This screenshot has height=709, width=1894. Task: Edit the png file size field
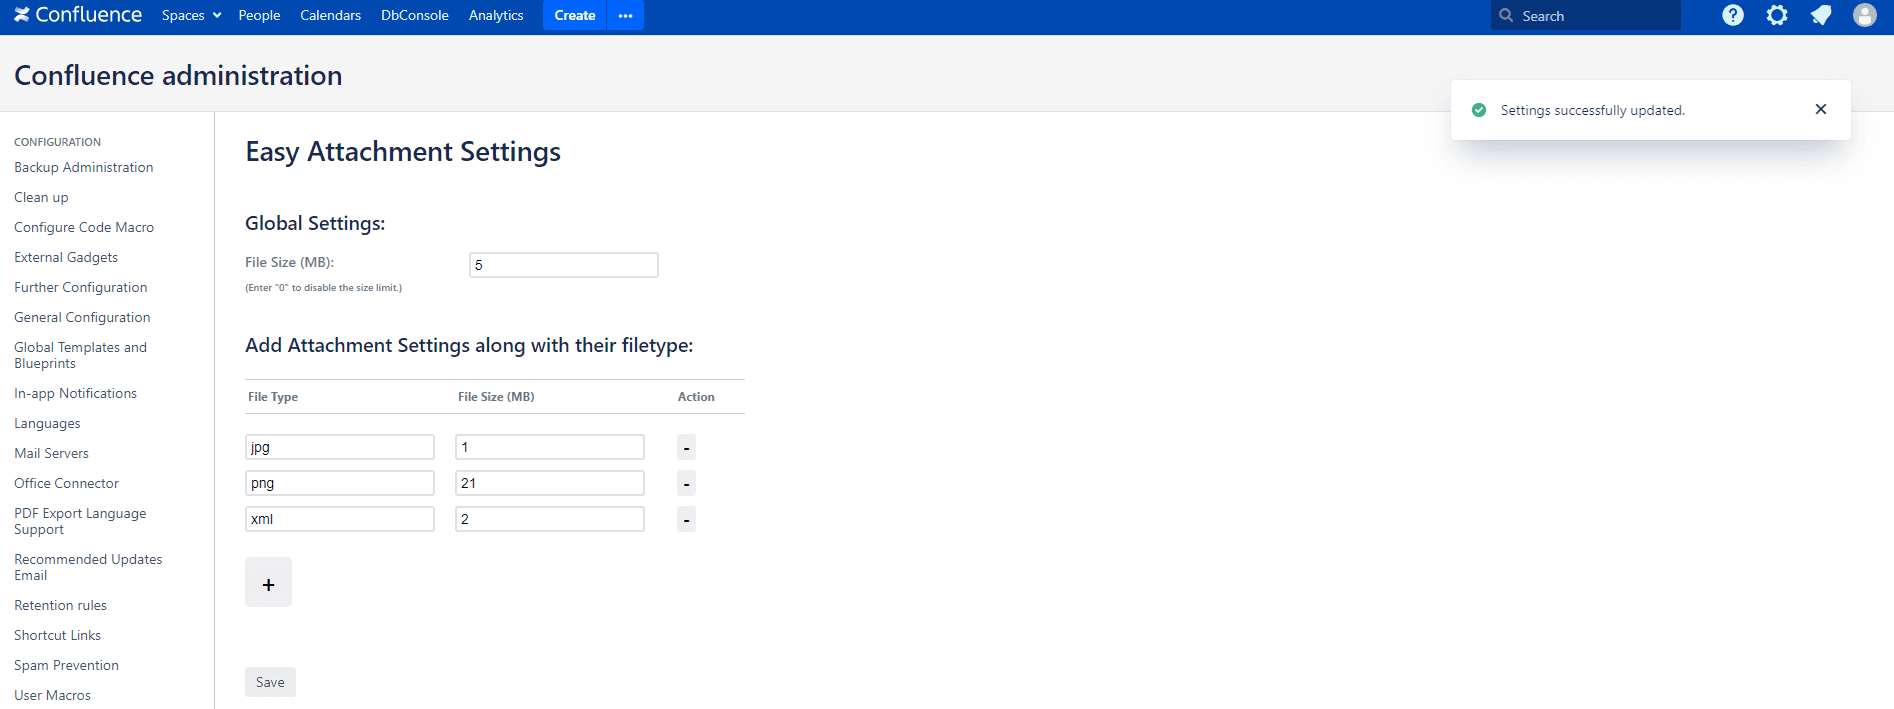(549, 484)
